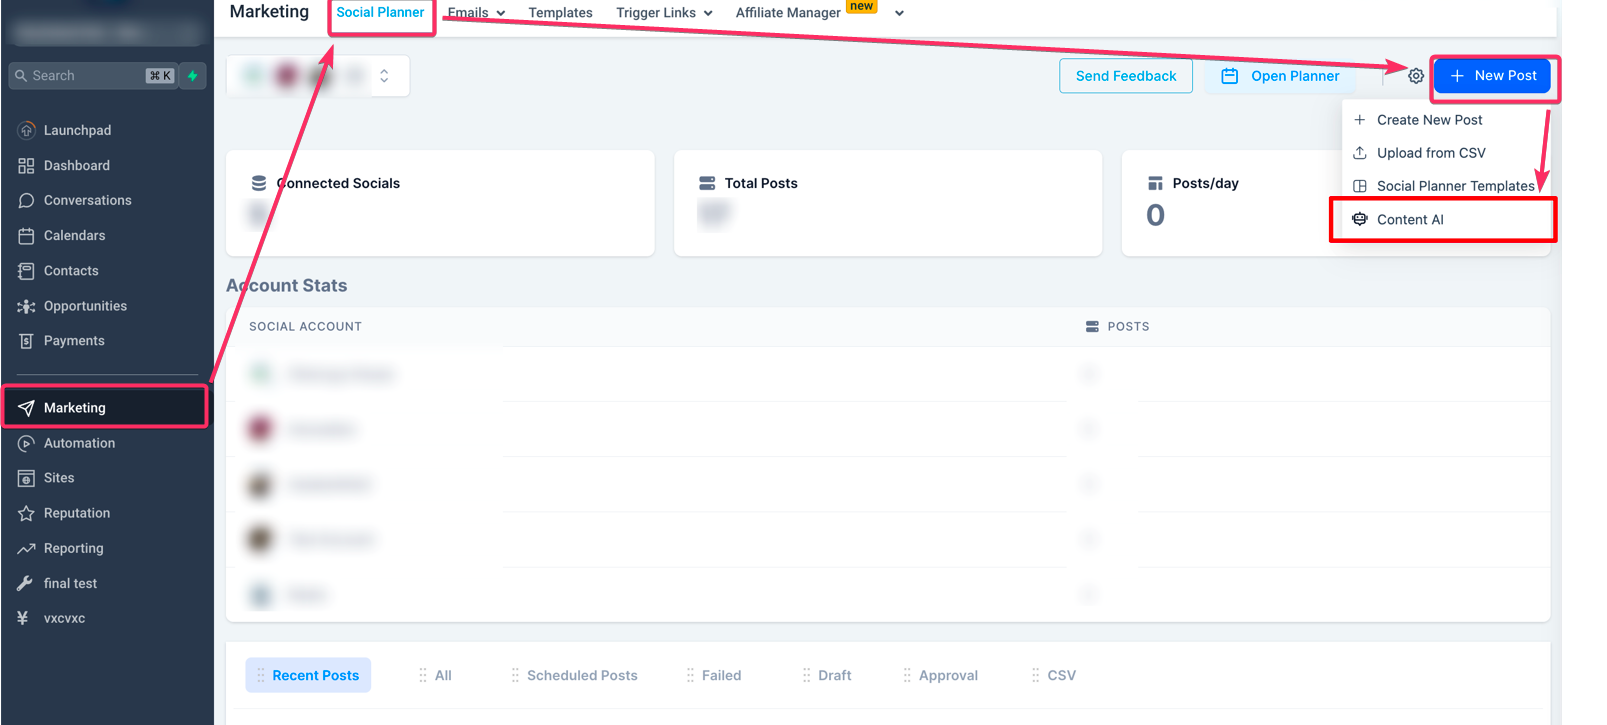Viewport: 1607px width, 725px height.
Task: Click the Open Planner button
Action: (1281, 76)
